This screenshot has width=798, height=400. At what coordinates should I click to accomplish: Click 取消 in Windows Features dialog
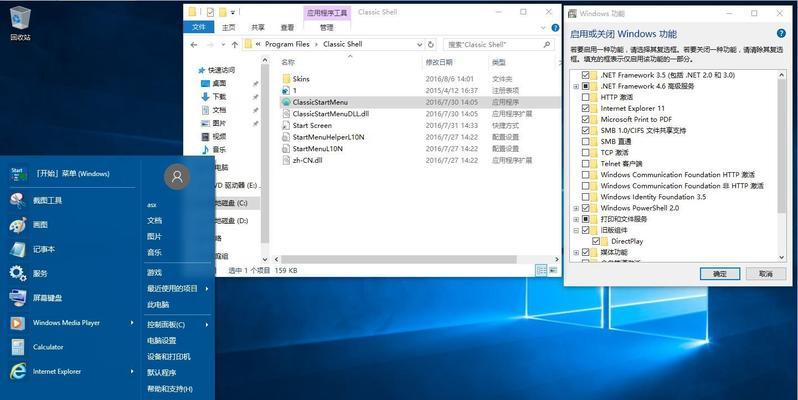click(x=765, y=274)
